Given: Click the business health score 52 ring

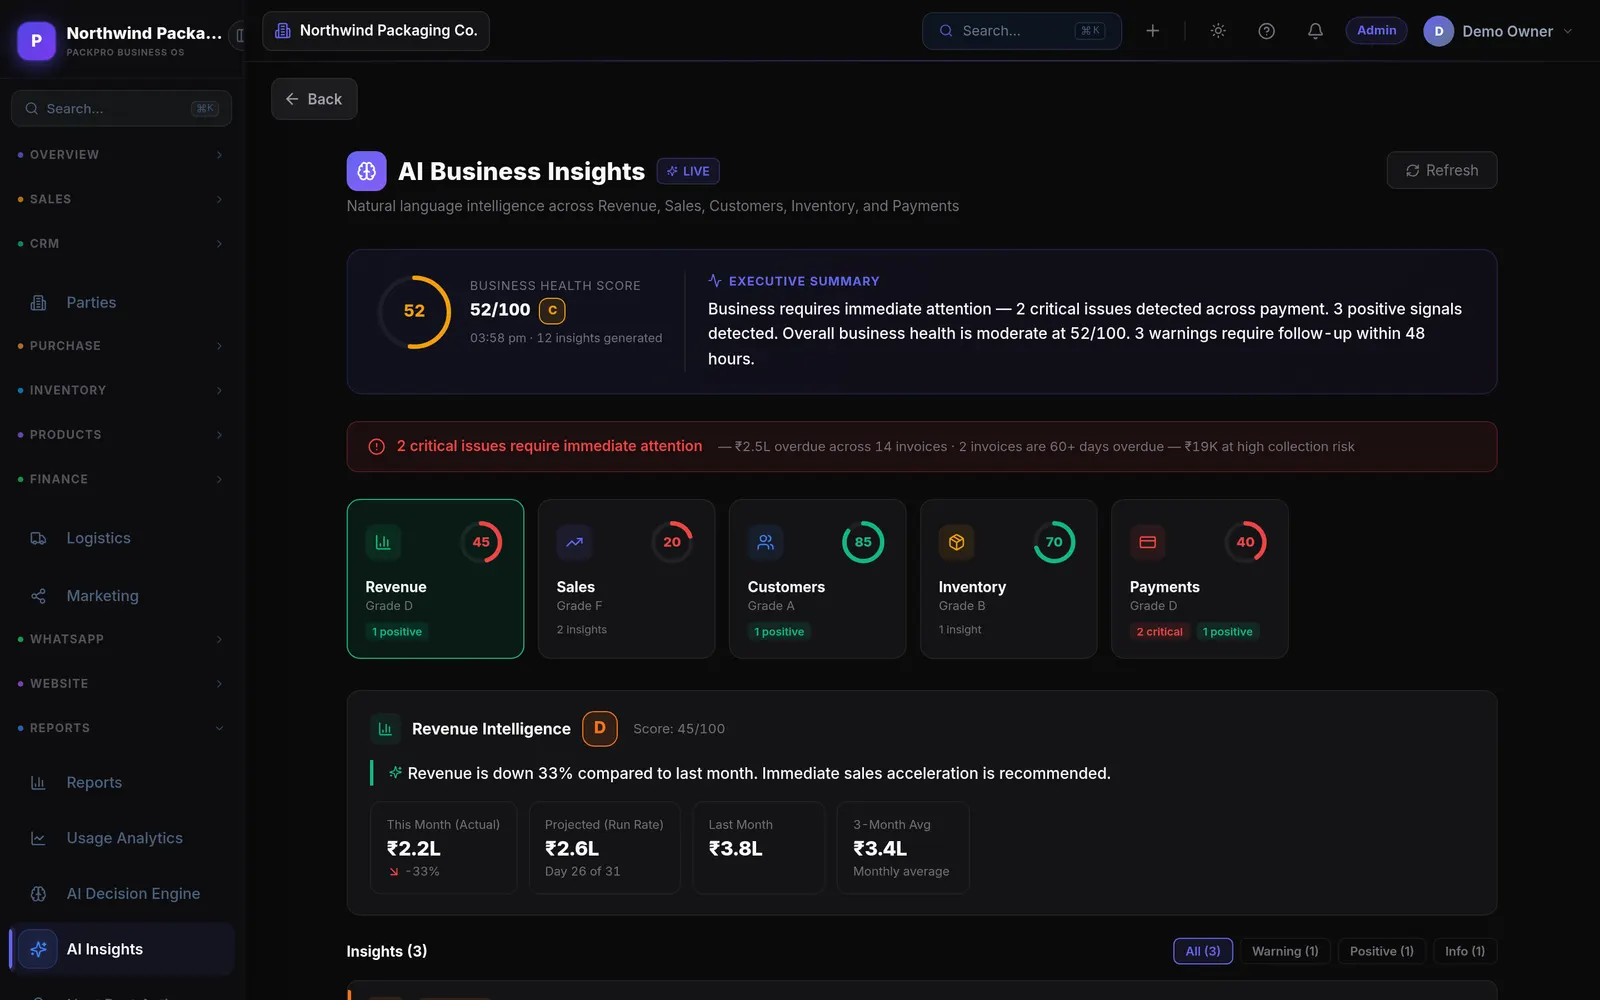Looking at the screenshot, I should [x=414, y=311].
